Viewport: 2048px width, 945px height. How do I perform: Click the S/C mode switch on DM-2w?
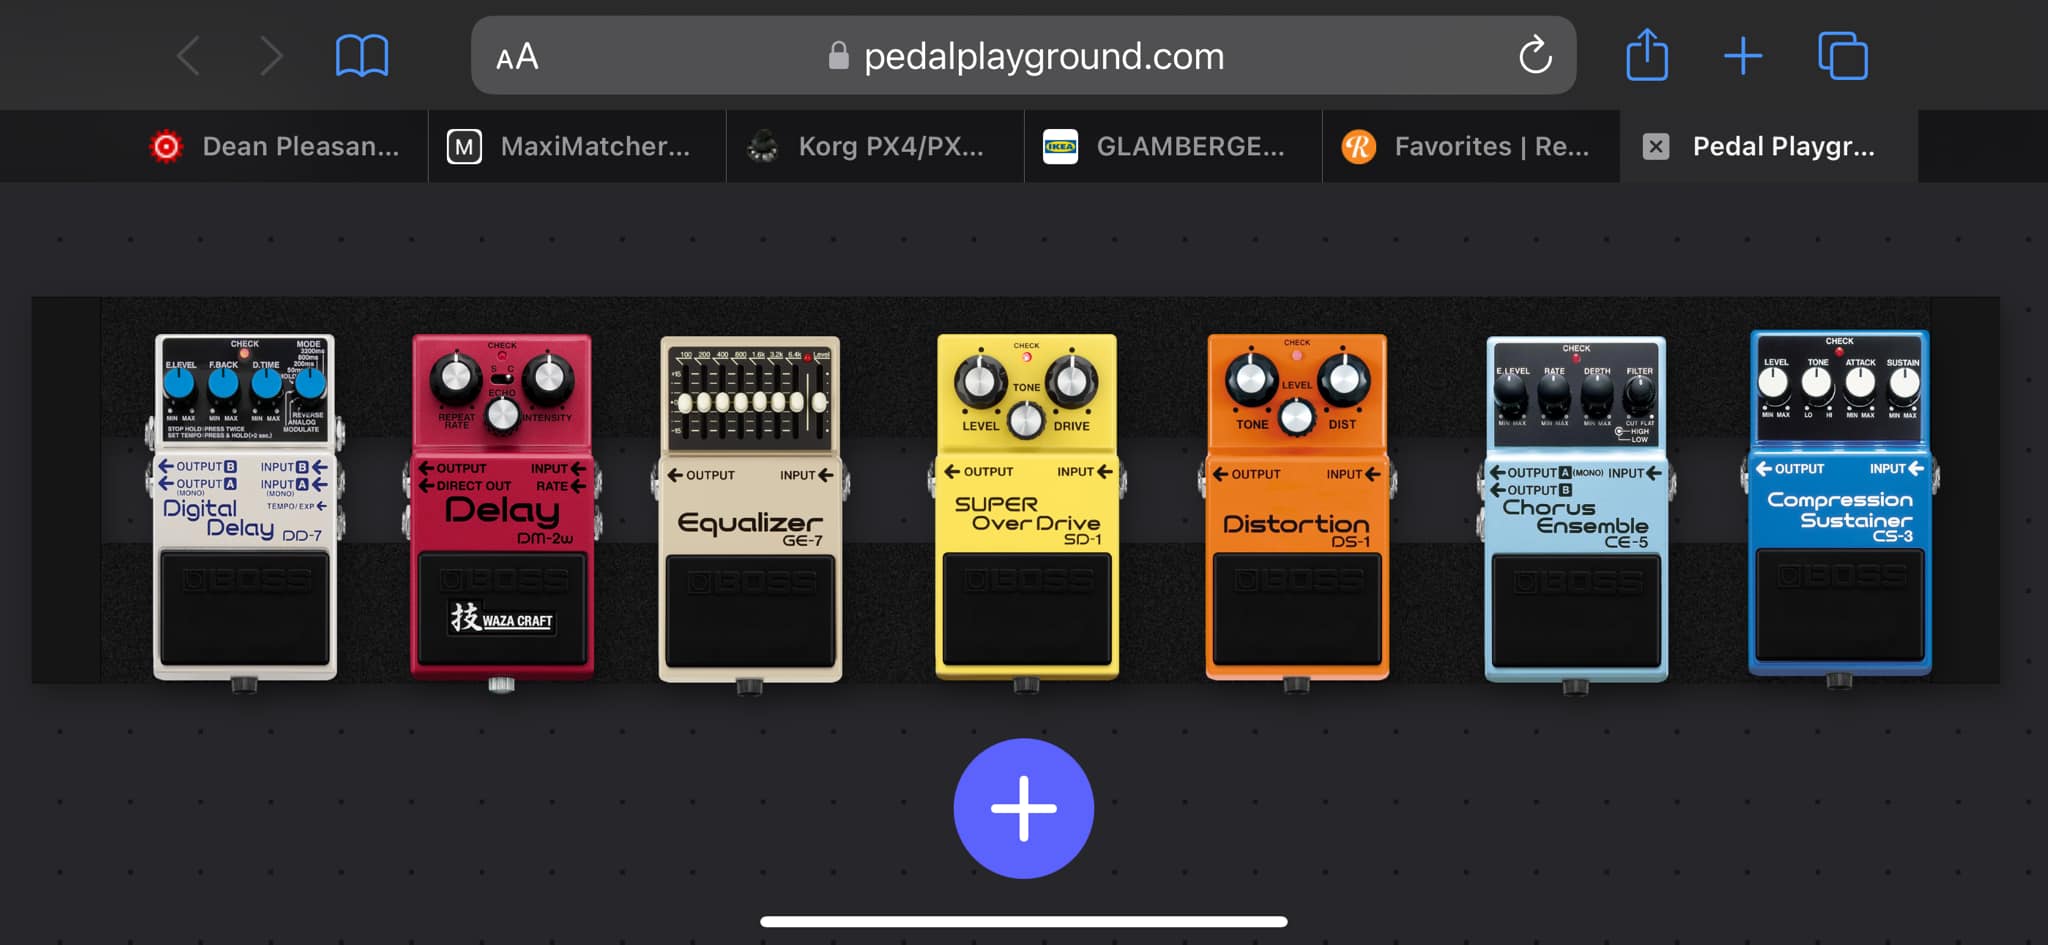(502, 380)
